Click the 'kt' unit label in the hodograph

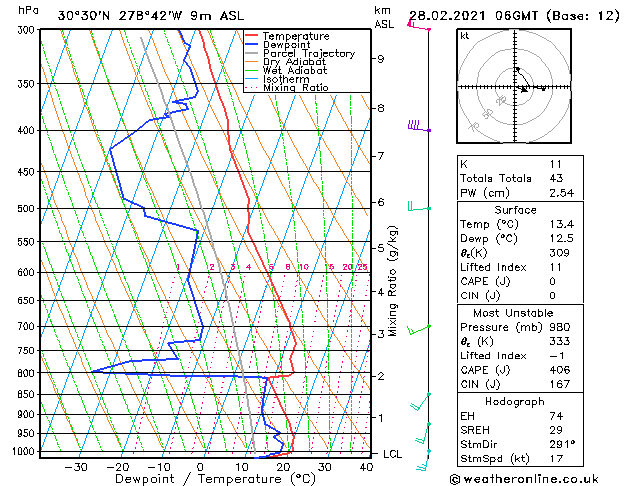tap(465, 36)
